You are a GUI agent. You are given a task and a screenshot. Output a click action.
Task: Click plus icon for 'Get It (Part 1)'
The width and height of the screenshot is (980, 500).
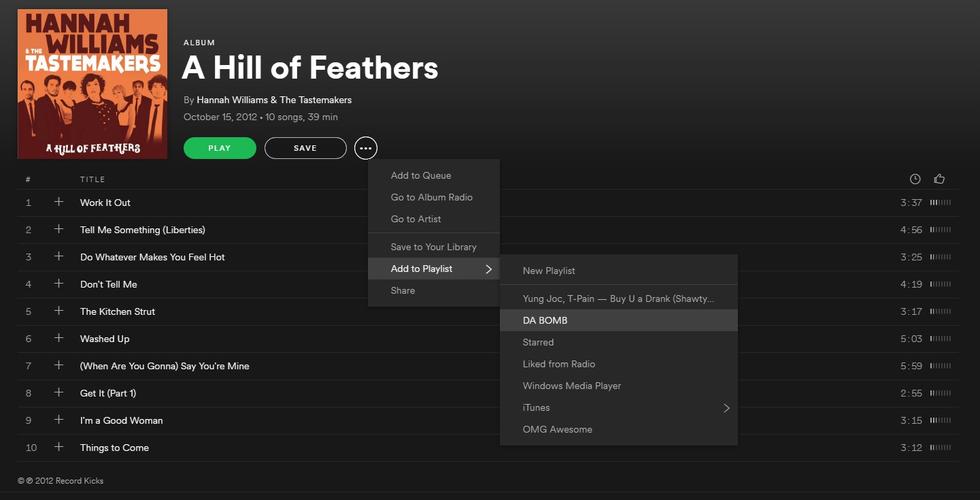pyautogui.click(x=59, y=393)
